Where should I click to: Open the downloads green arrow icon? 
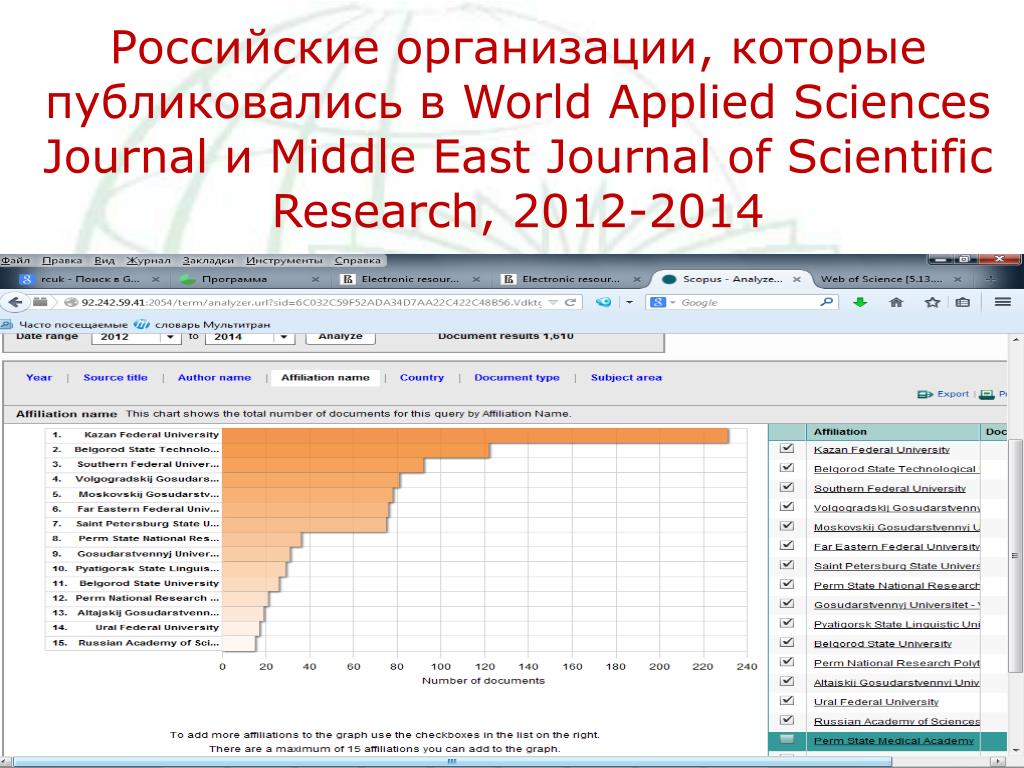860,302
